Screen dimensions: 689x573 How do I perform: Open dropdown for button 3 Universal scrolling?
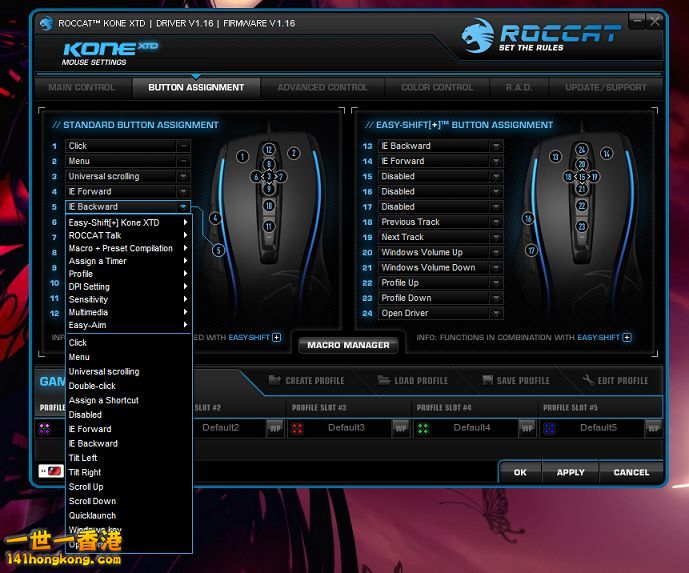183,176
